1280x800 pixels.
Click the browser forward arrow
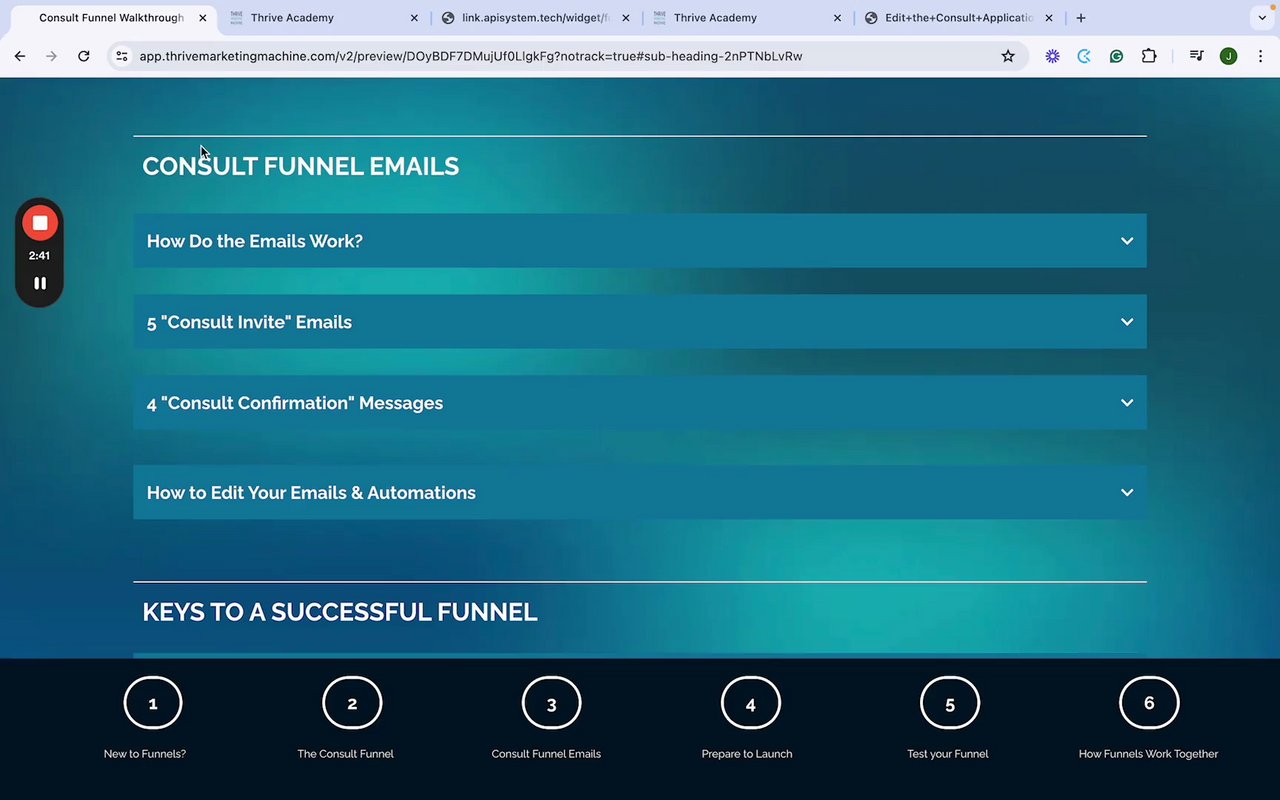[52, 56]
